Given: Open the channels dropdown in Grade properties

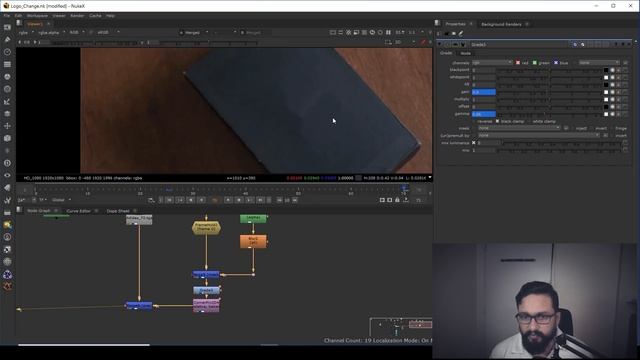Looking at the screenshot, I should pos(492,63).
